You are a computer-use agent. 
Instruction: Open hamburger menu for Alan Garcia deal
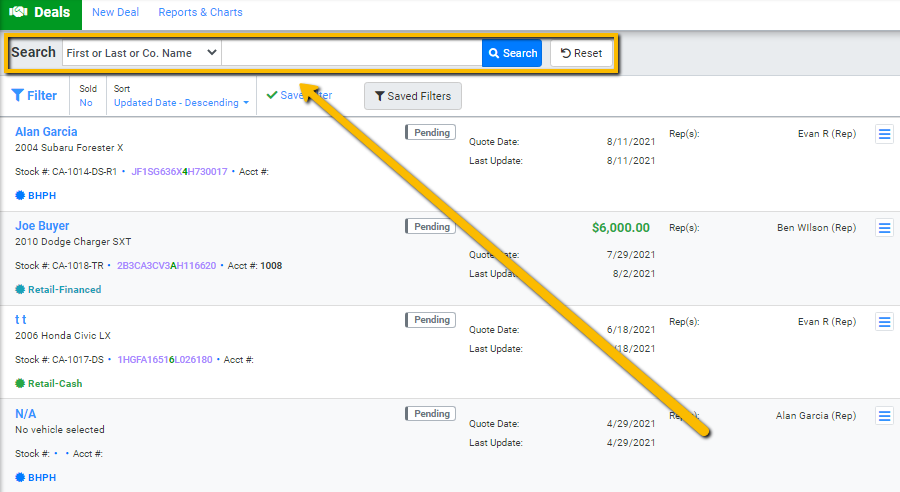click(884, 135)
